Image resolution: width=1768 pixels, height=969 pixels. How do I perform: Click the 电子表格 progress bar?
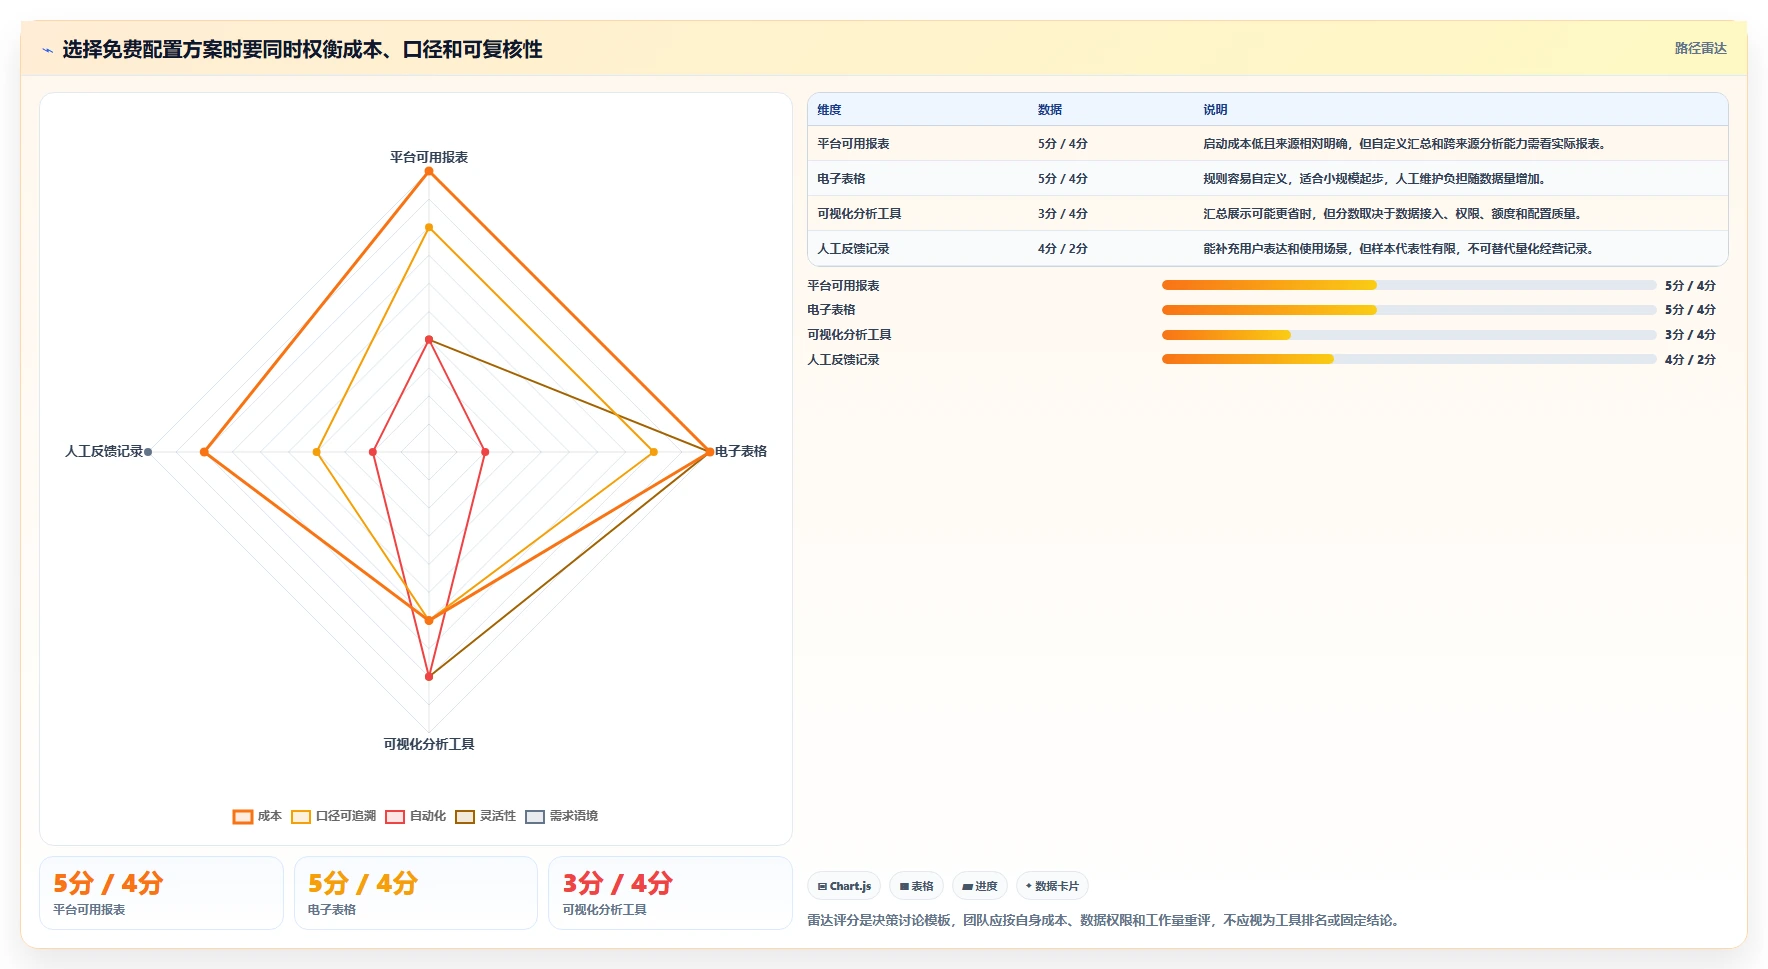[x=1409, y=310]
